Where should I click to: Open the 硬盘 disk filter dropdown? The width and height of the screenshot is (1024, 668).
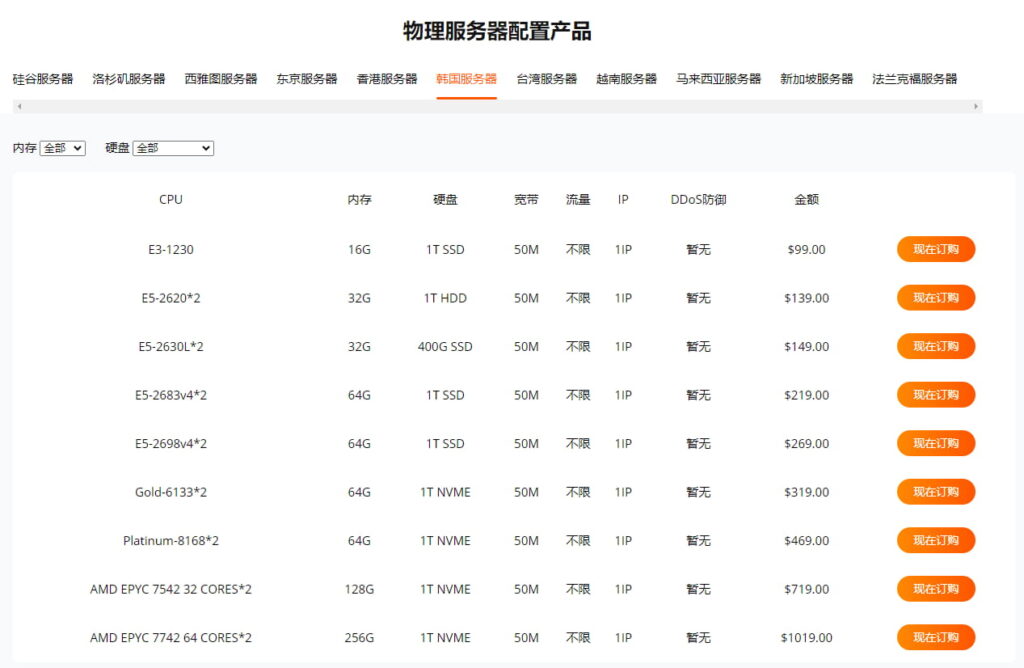click(173, 148)
